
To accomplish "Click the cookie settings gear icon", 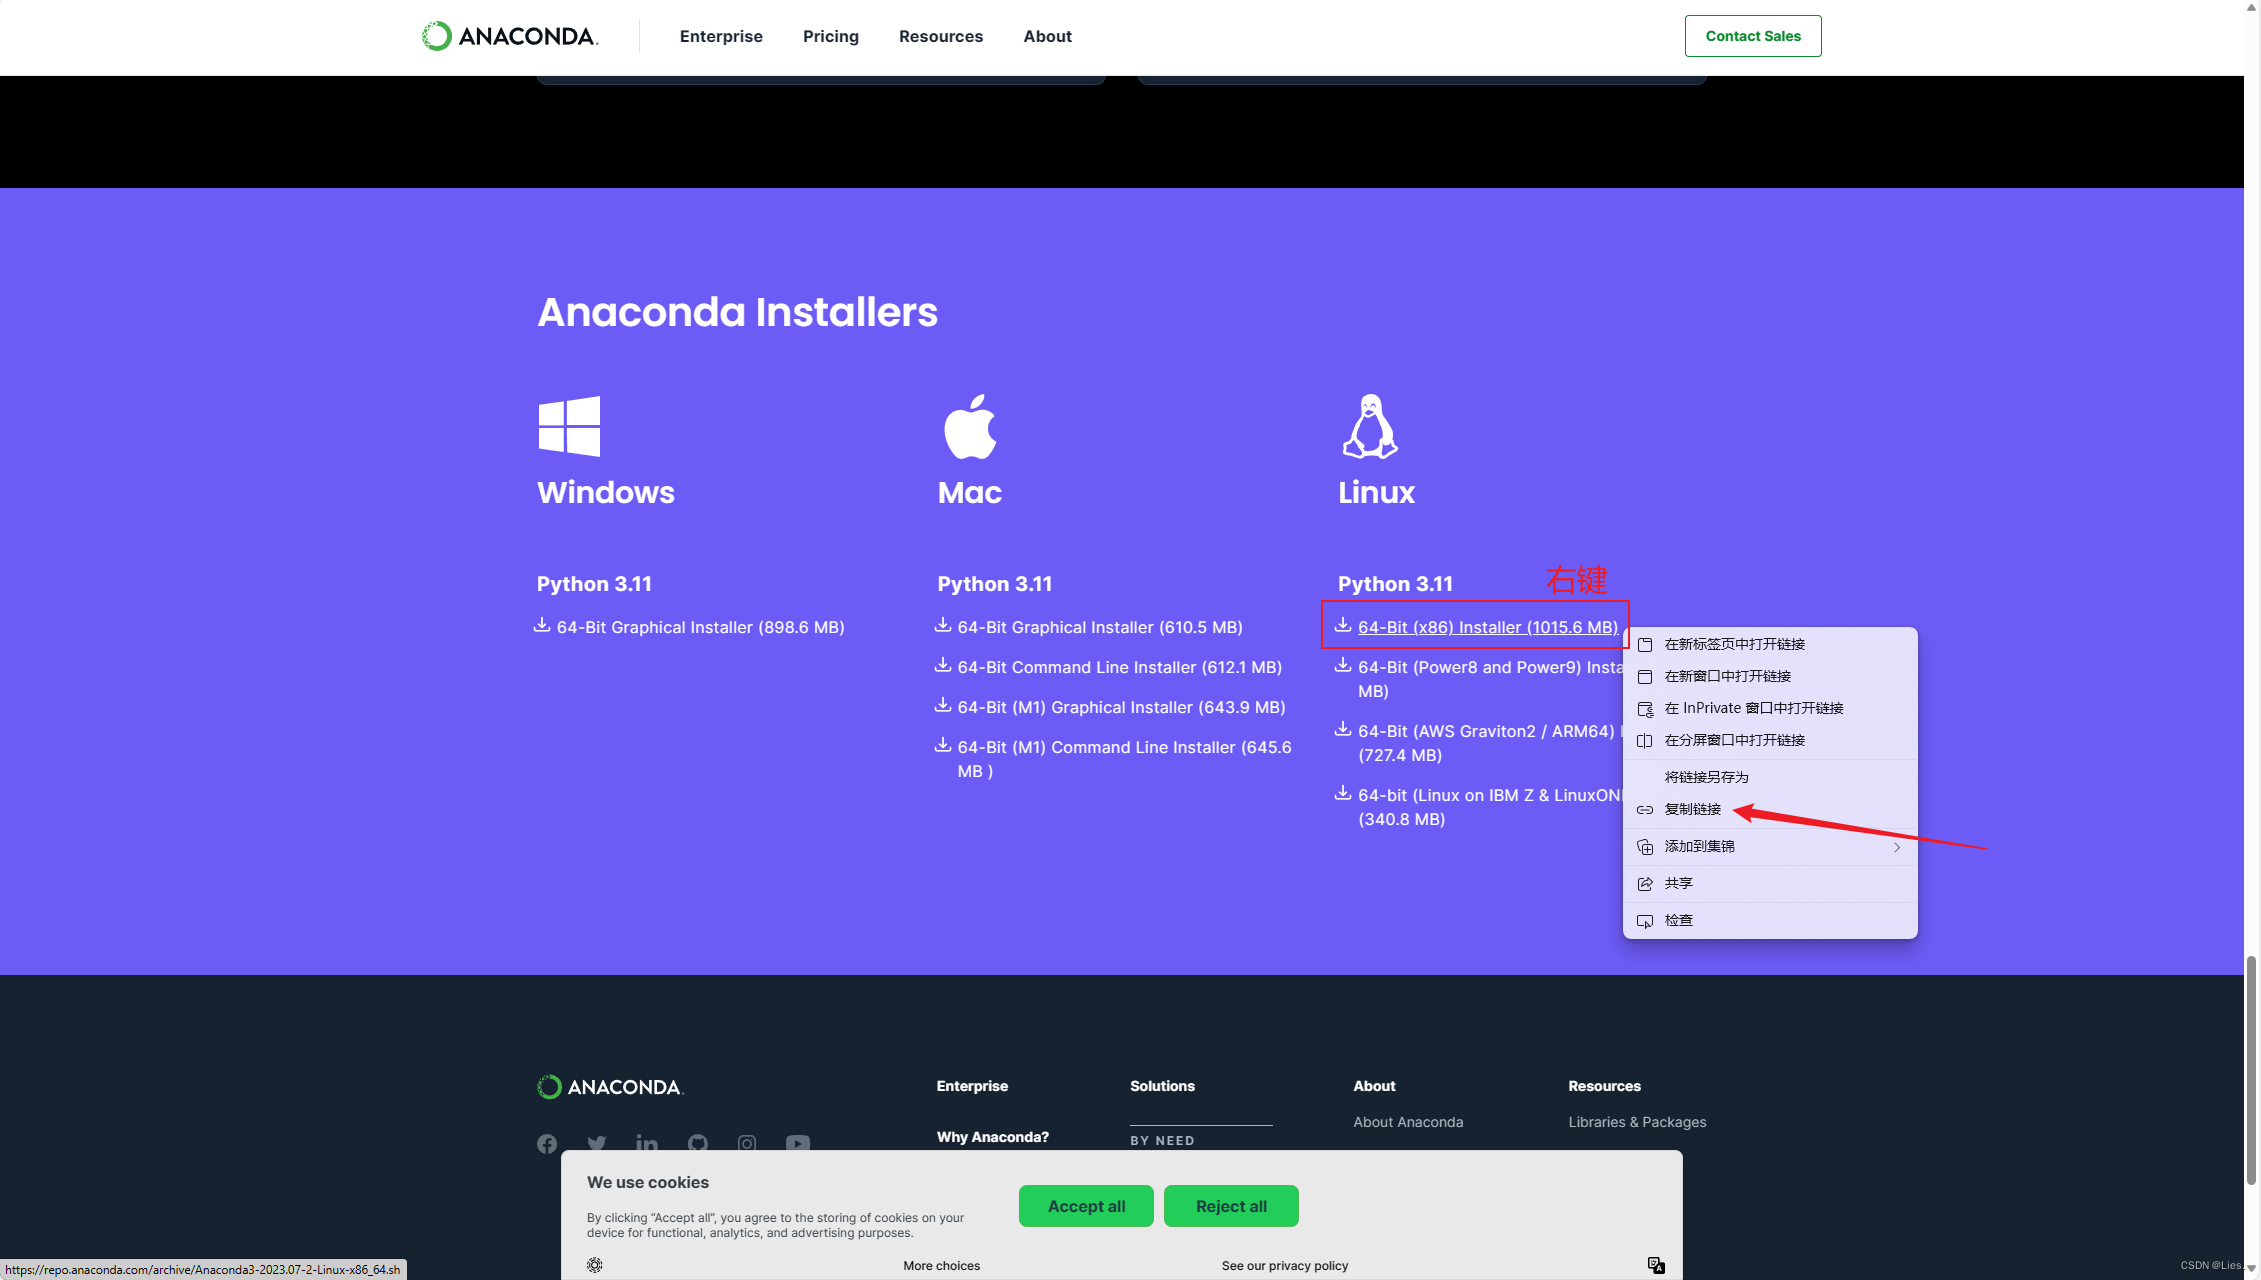I will pos(595,1265).
